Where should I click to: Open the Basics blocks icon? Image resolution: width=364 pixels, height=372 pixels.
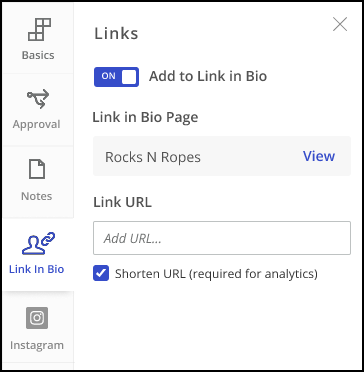pyautogui.click(x=40, y=29)
